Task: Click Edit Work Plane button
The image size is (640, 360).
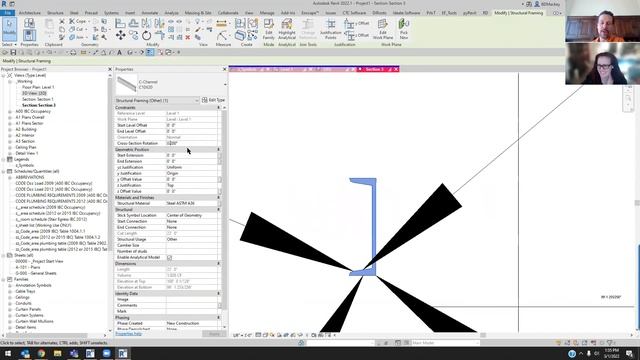Action: pos(382,29)
